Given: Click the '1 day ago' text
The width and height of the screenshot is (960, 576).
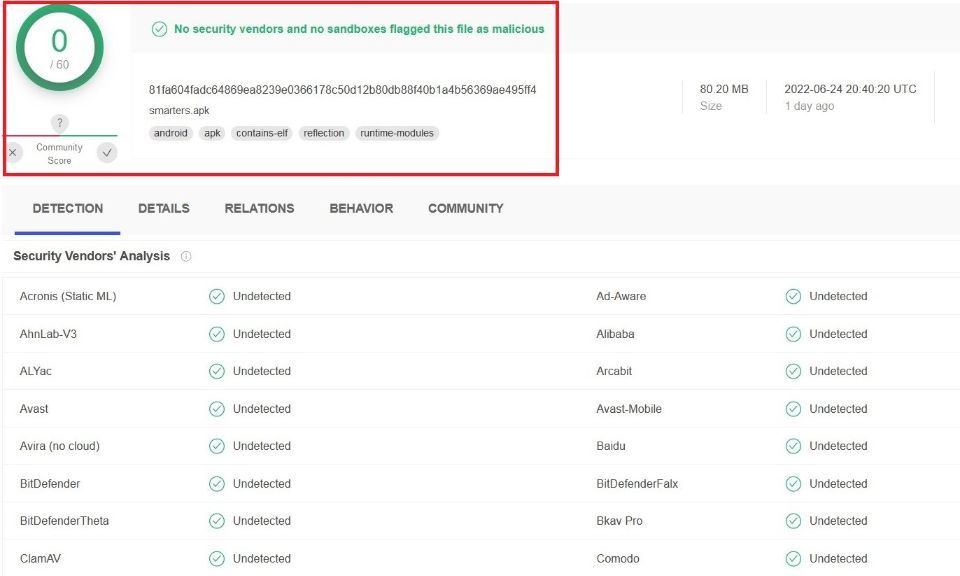Looking at the screenshot, I should click(809, 106).
